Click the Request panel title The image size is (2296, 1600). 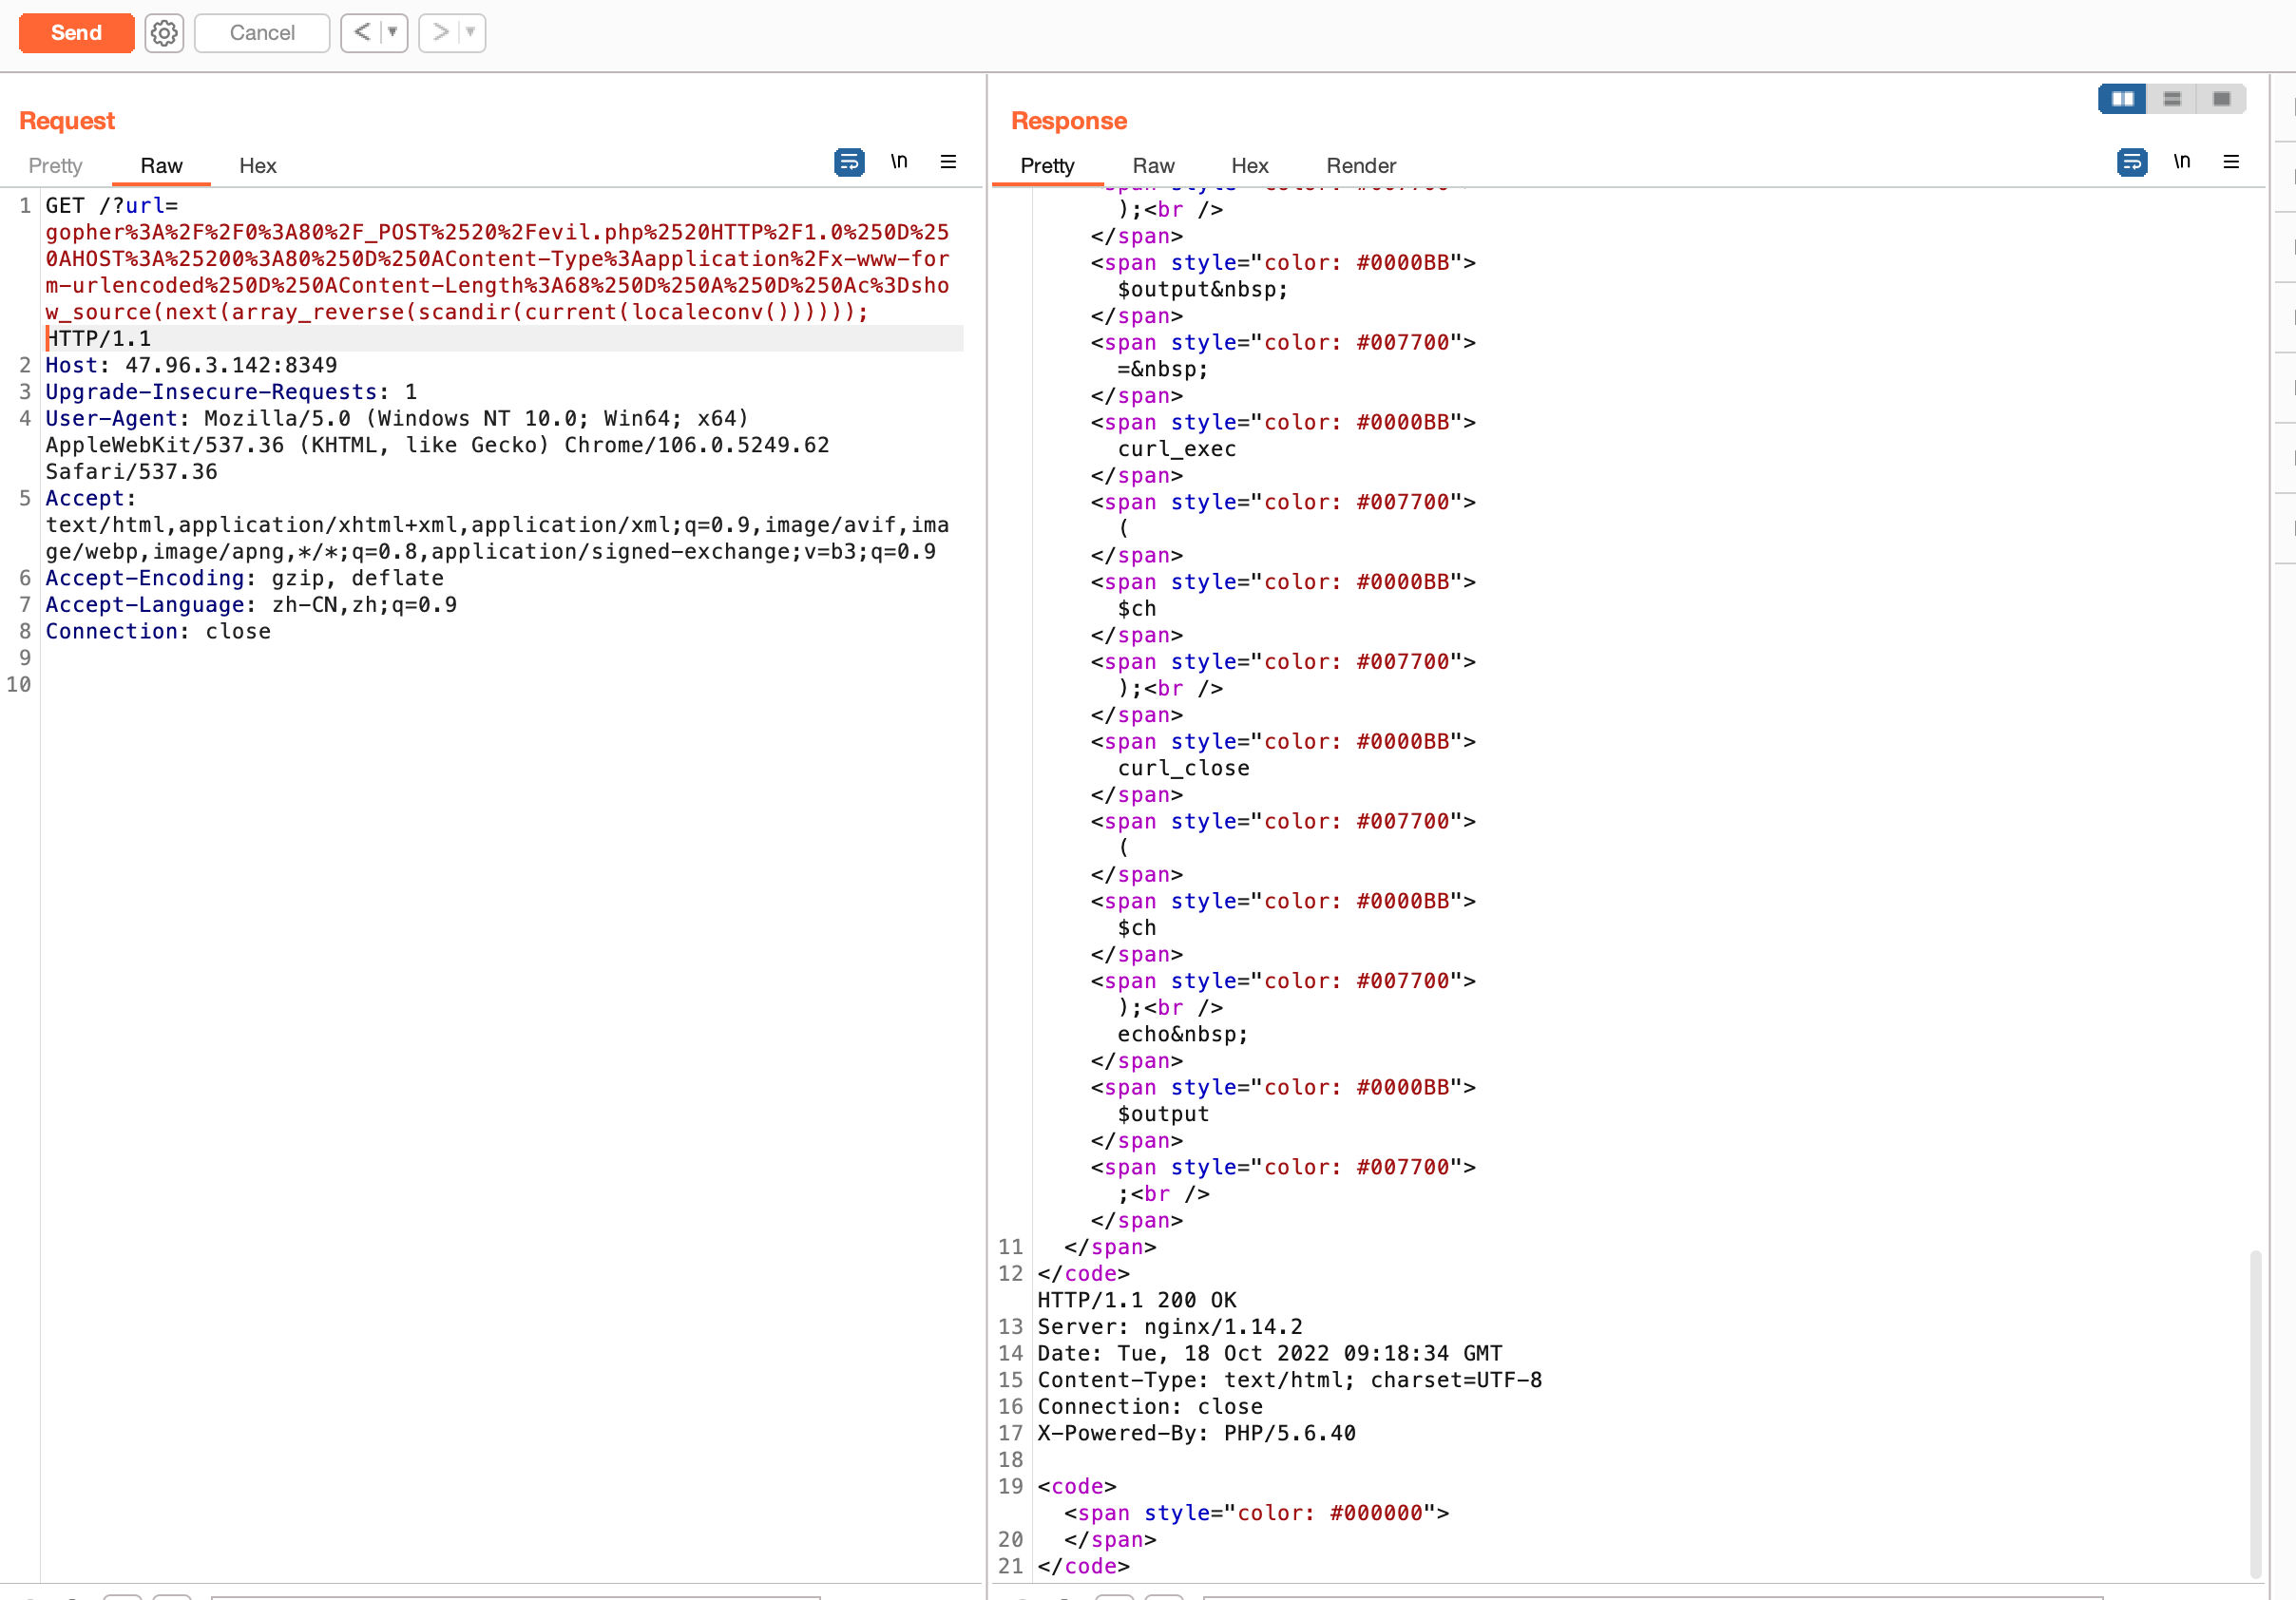tap(67, 121)
